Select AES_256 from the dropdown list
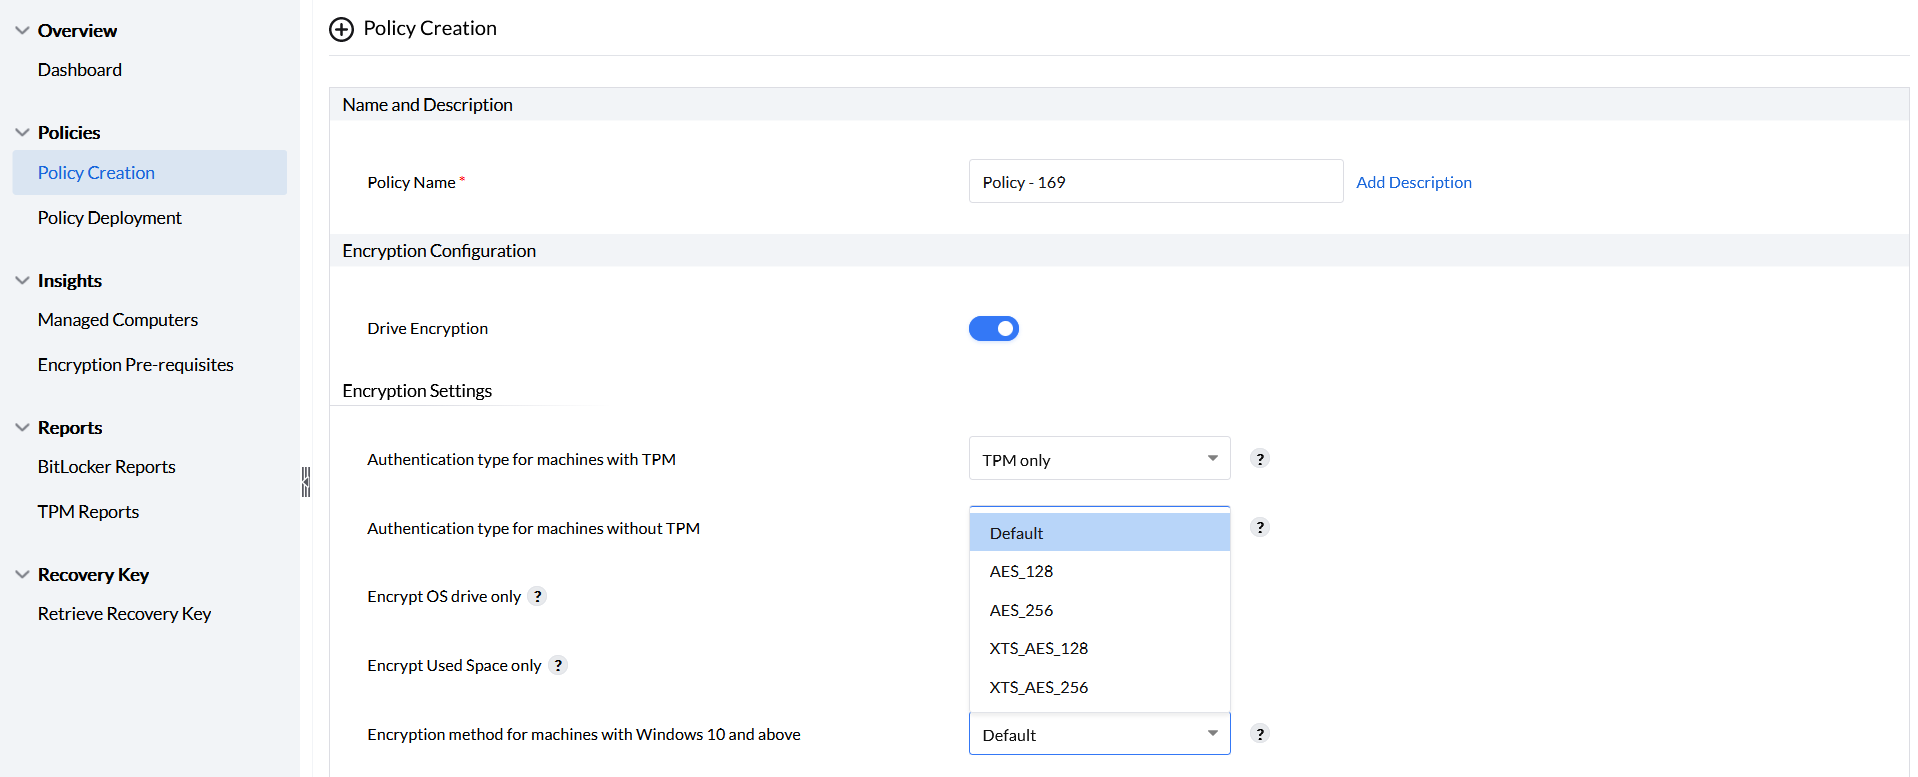The height and width of the screenshot is (777, 1918). pyautogui.click(x=1021, y=610)
